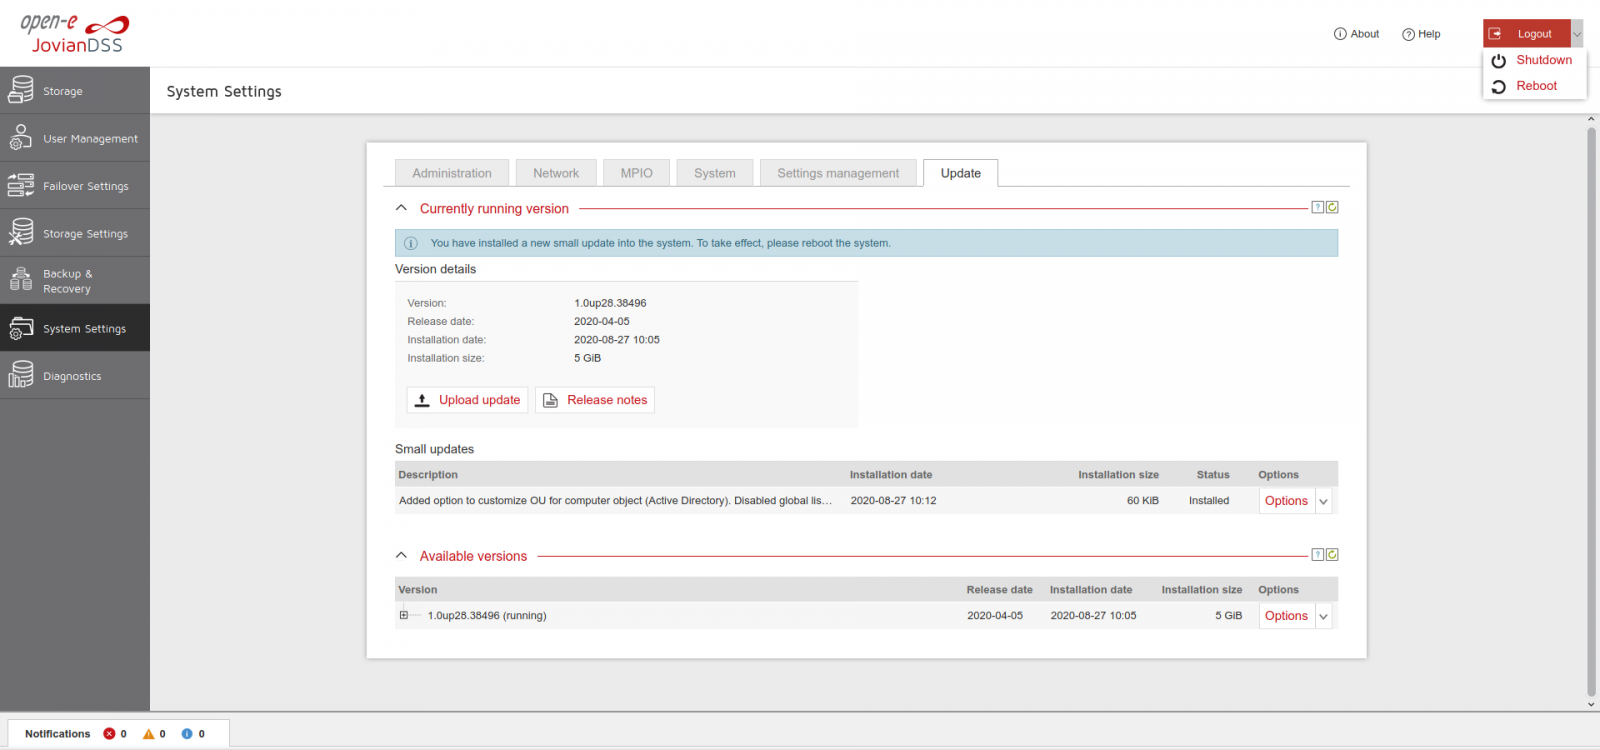Select the System tab
Screen dimensions: 1600x750
715,173
